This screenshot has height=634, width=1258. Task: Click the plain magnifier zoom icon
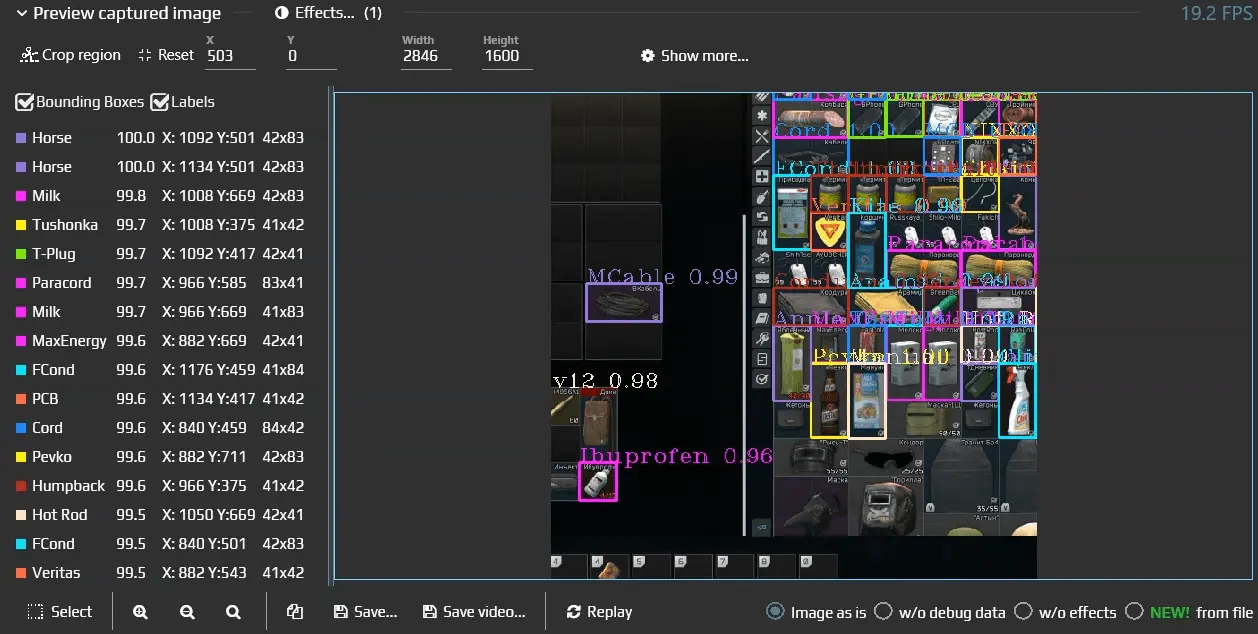pos(234,611)
